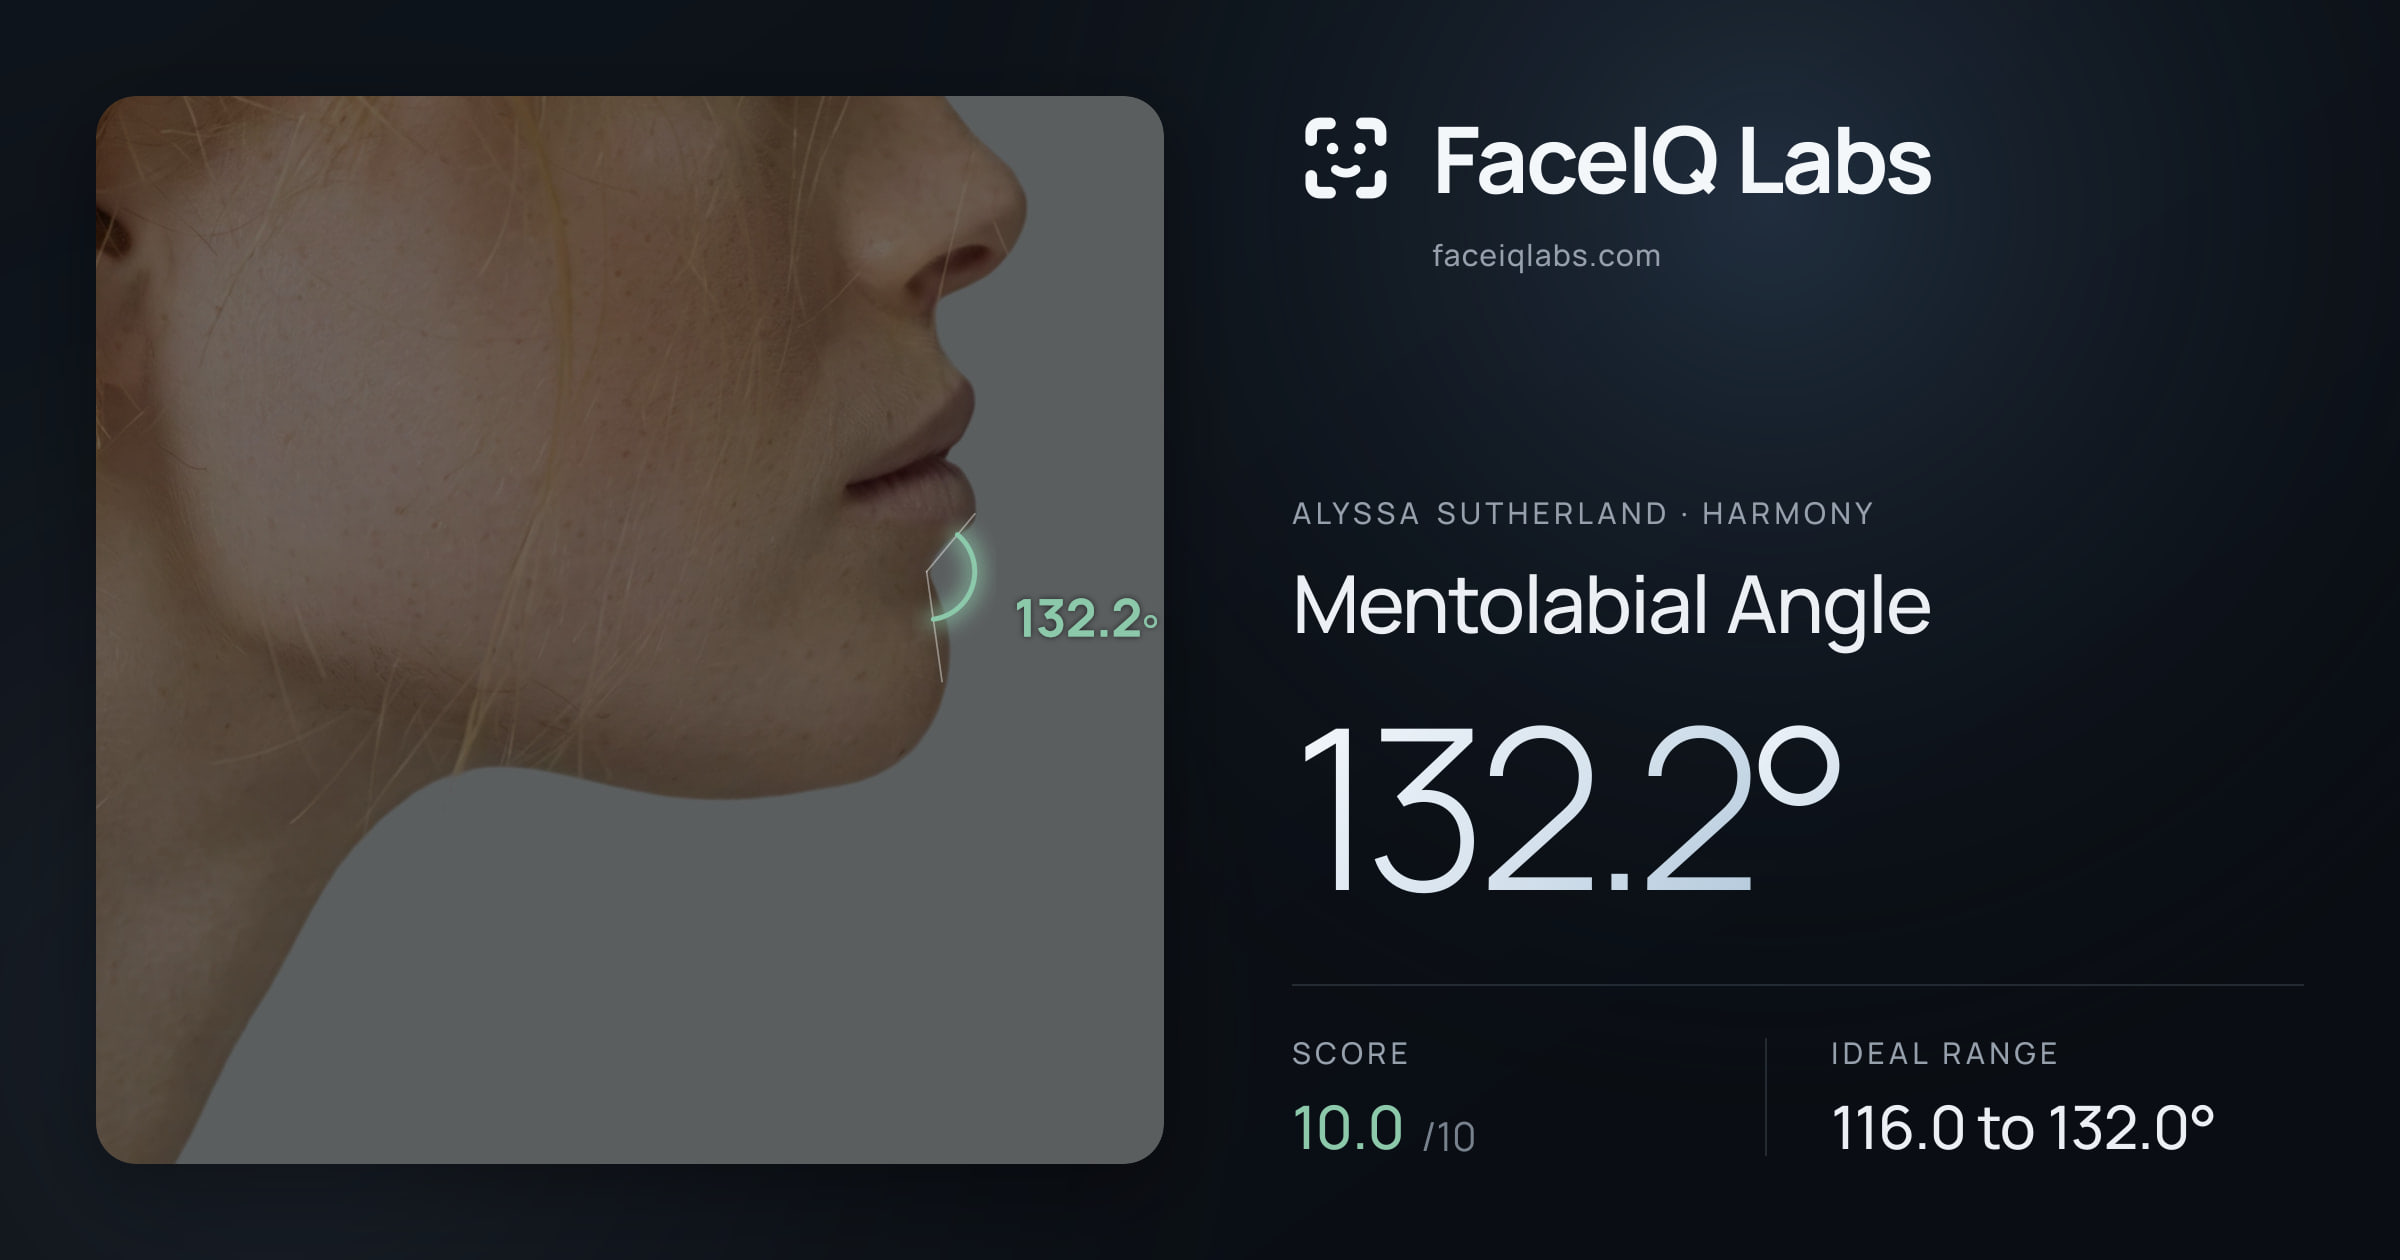Click the SCORE label
The image size is (2400, 1260).
click(x=1350, y=1053)
